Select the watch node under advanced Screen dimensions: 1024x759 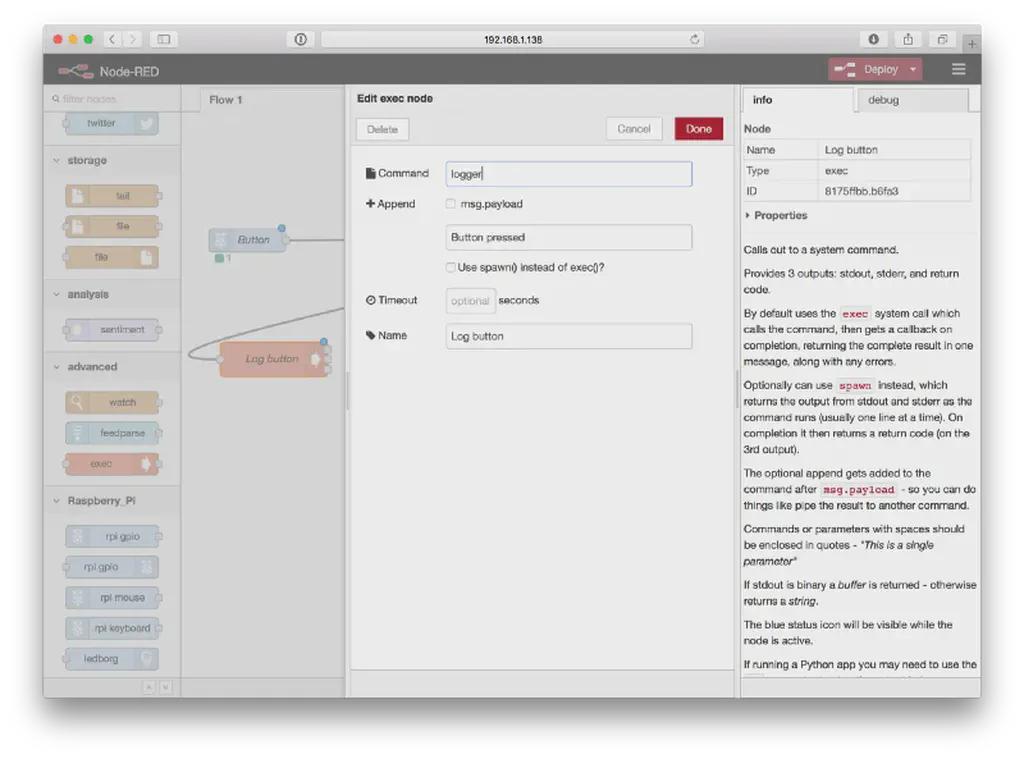pyautogui.click(x=110, y=402)
